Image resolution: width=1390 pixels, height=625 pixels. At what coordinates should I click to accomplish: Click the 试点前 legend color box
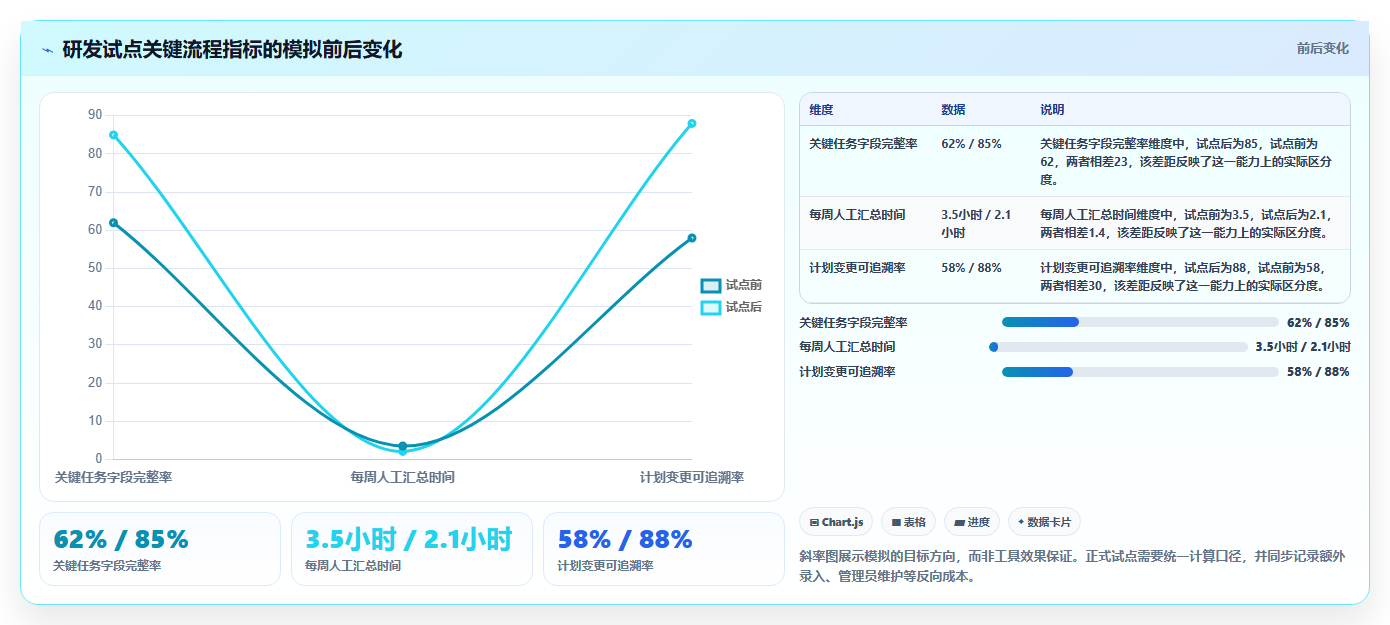(x=711, y=286)
